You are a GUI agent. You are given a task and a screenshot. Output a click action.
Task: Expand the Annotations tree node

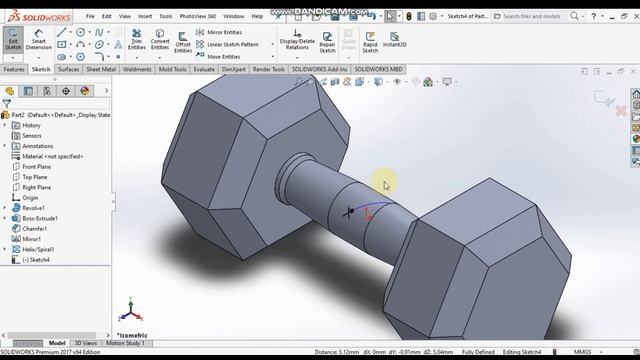(x=5, y=146)
